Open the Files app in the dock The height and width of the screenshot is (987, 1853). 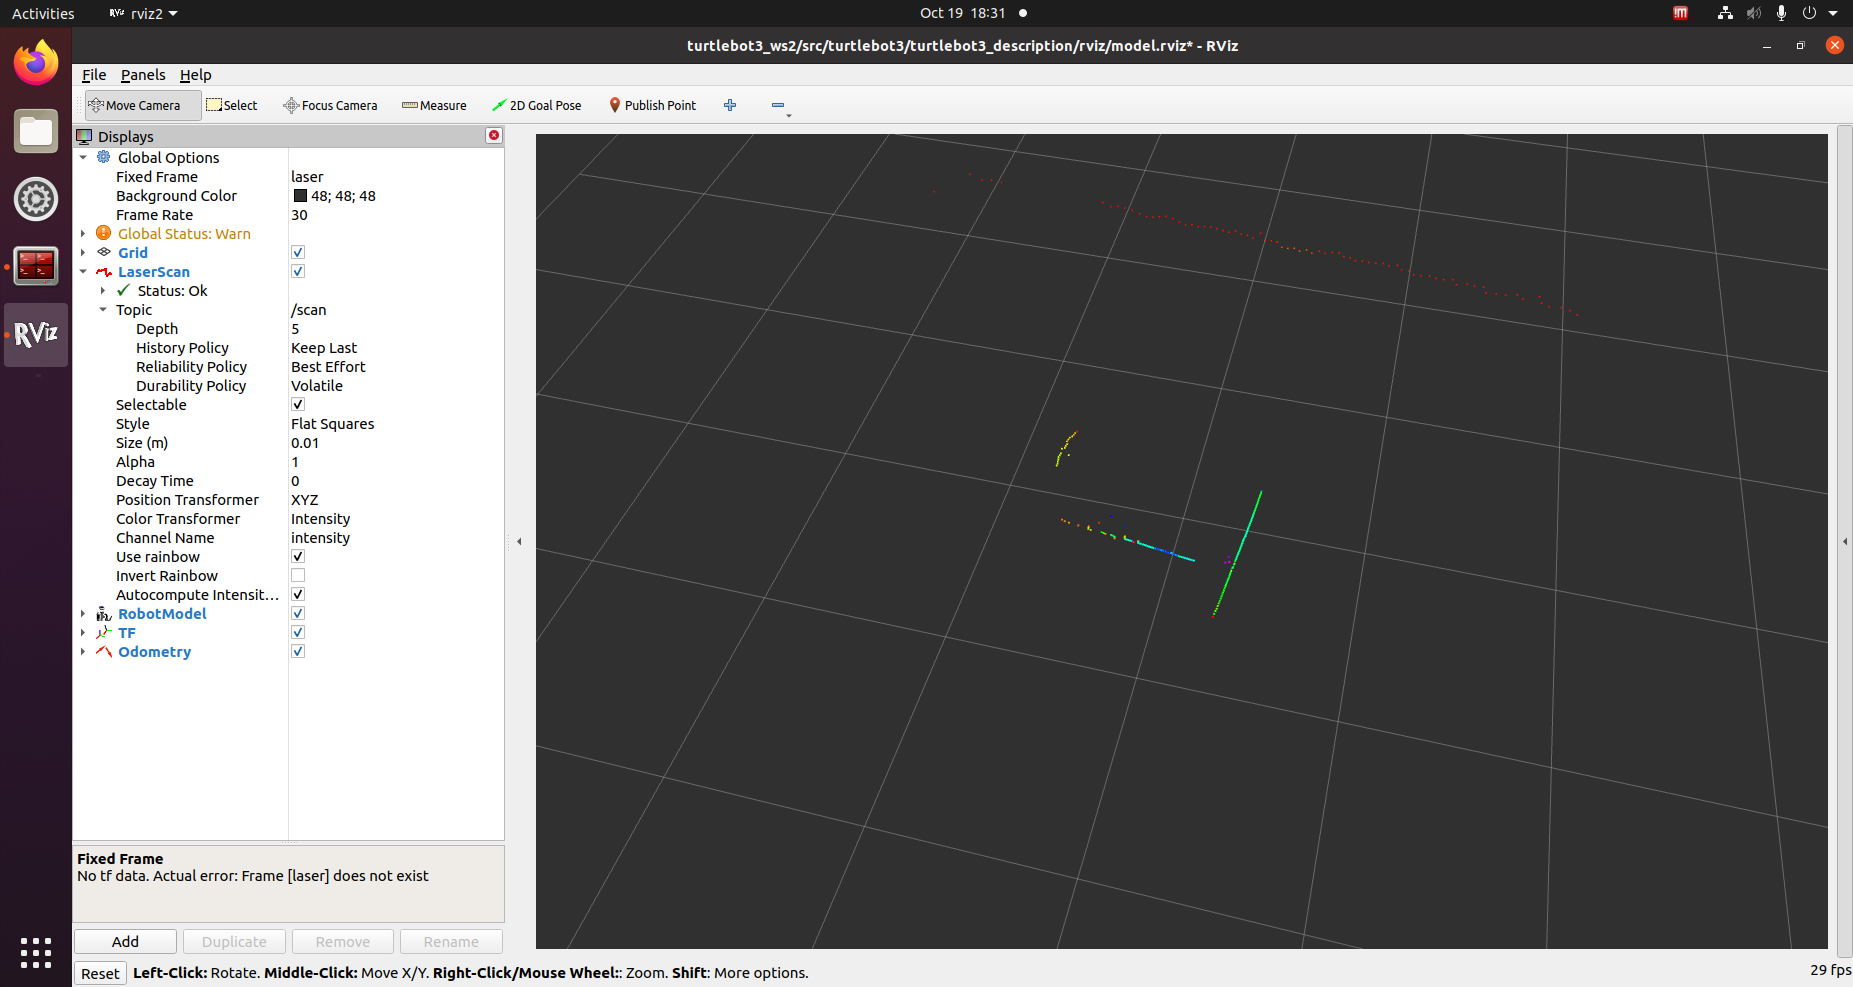[x=36, y=131]
